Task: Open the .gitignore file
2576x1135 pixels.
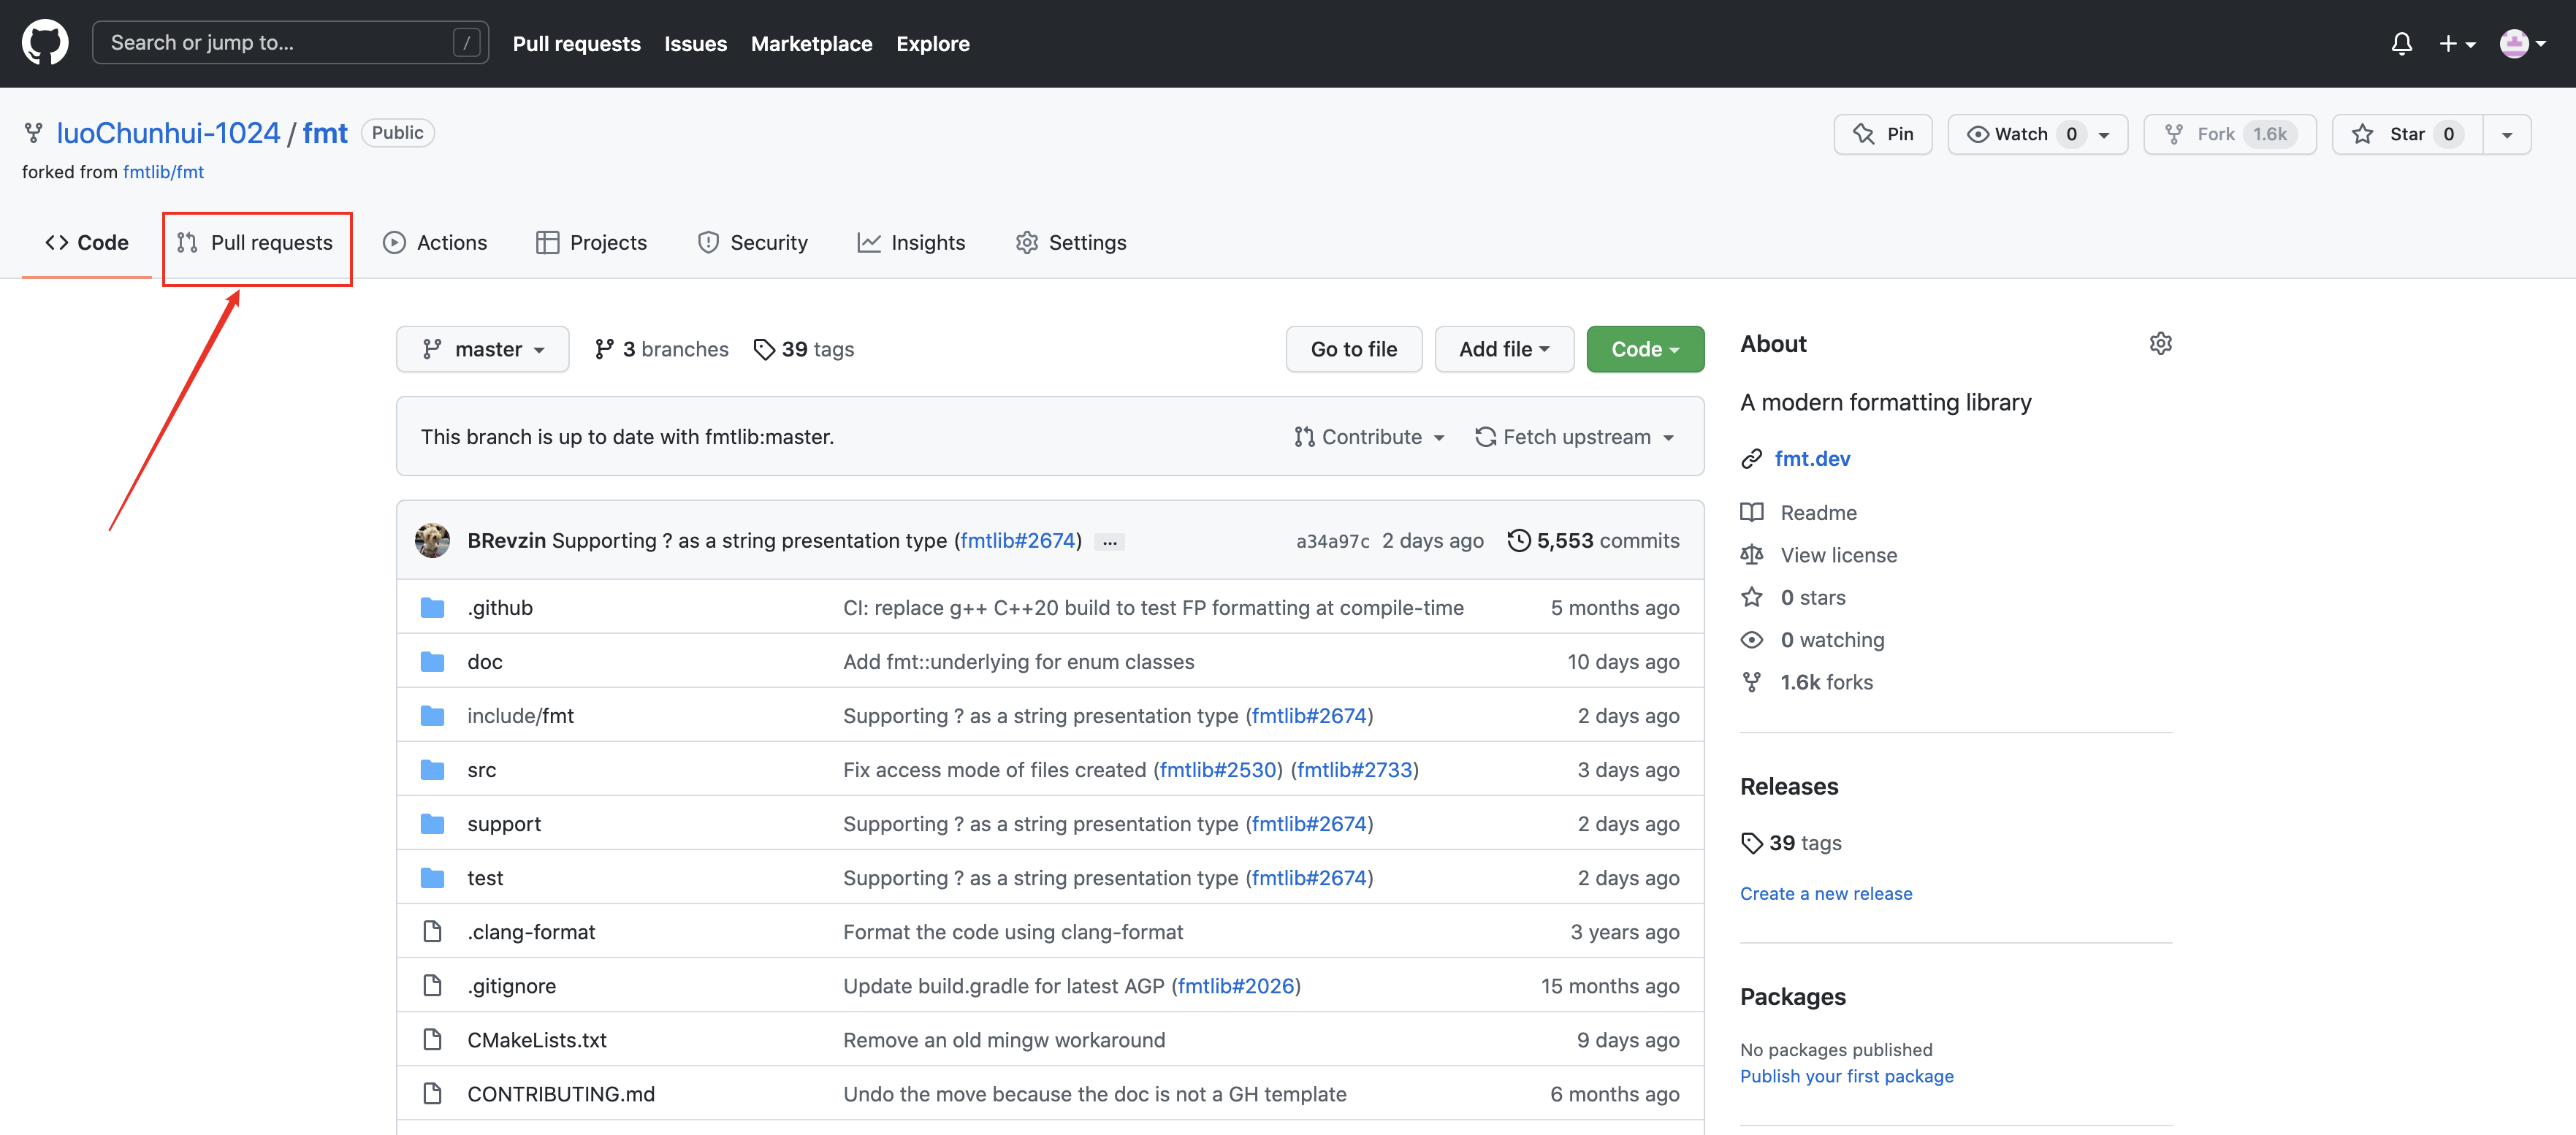Action: pyautogui.click(x=511, y=986)
